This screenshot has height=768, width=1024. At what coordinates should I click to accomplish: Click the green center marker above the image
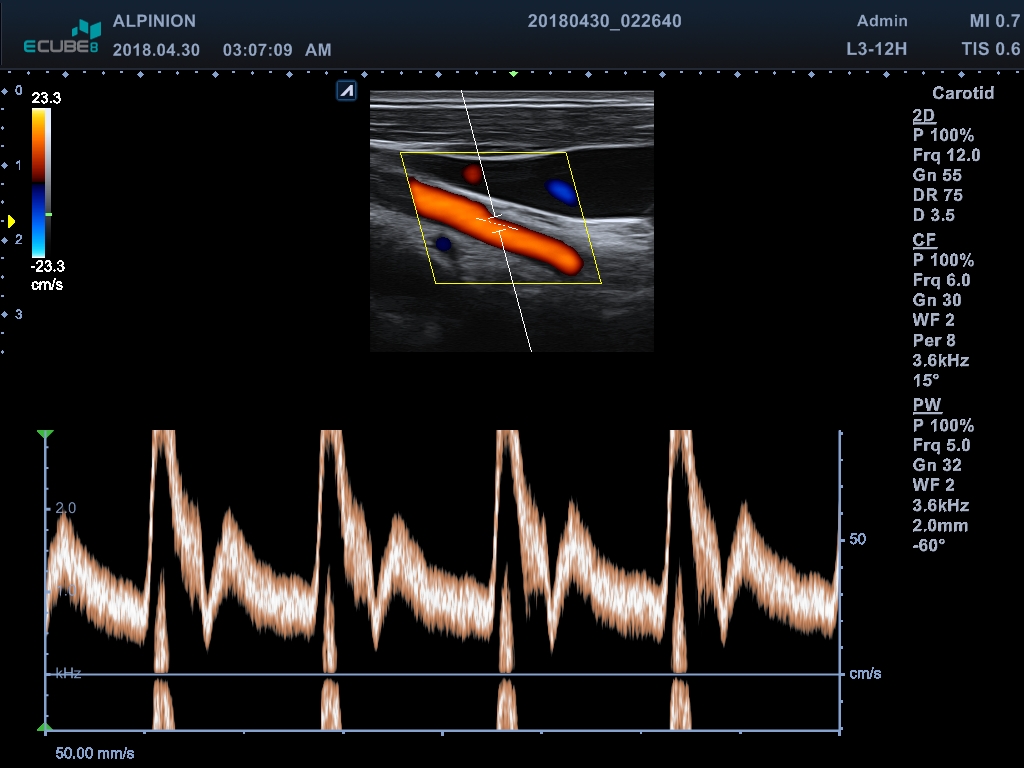[513, 74]
